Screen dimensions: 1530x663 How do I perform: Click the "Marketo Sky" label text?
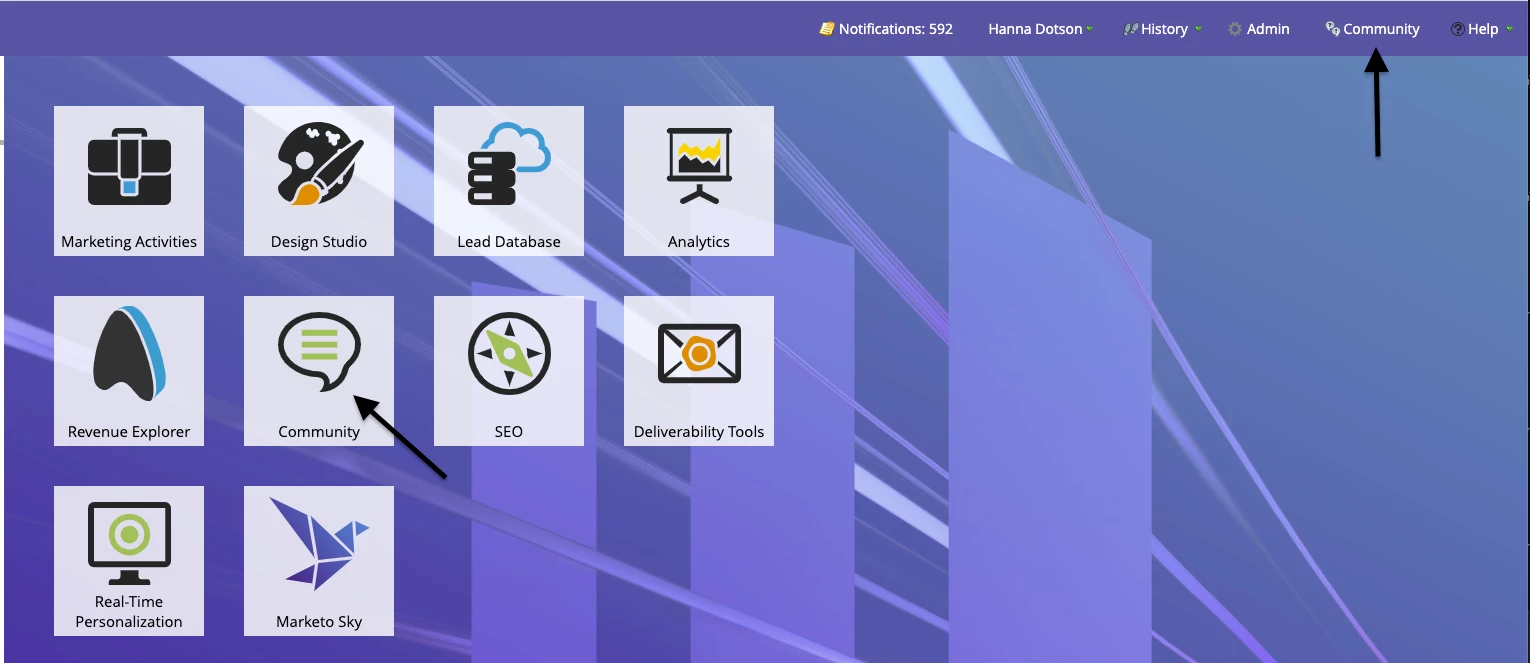point(319,621)
